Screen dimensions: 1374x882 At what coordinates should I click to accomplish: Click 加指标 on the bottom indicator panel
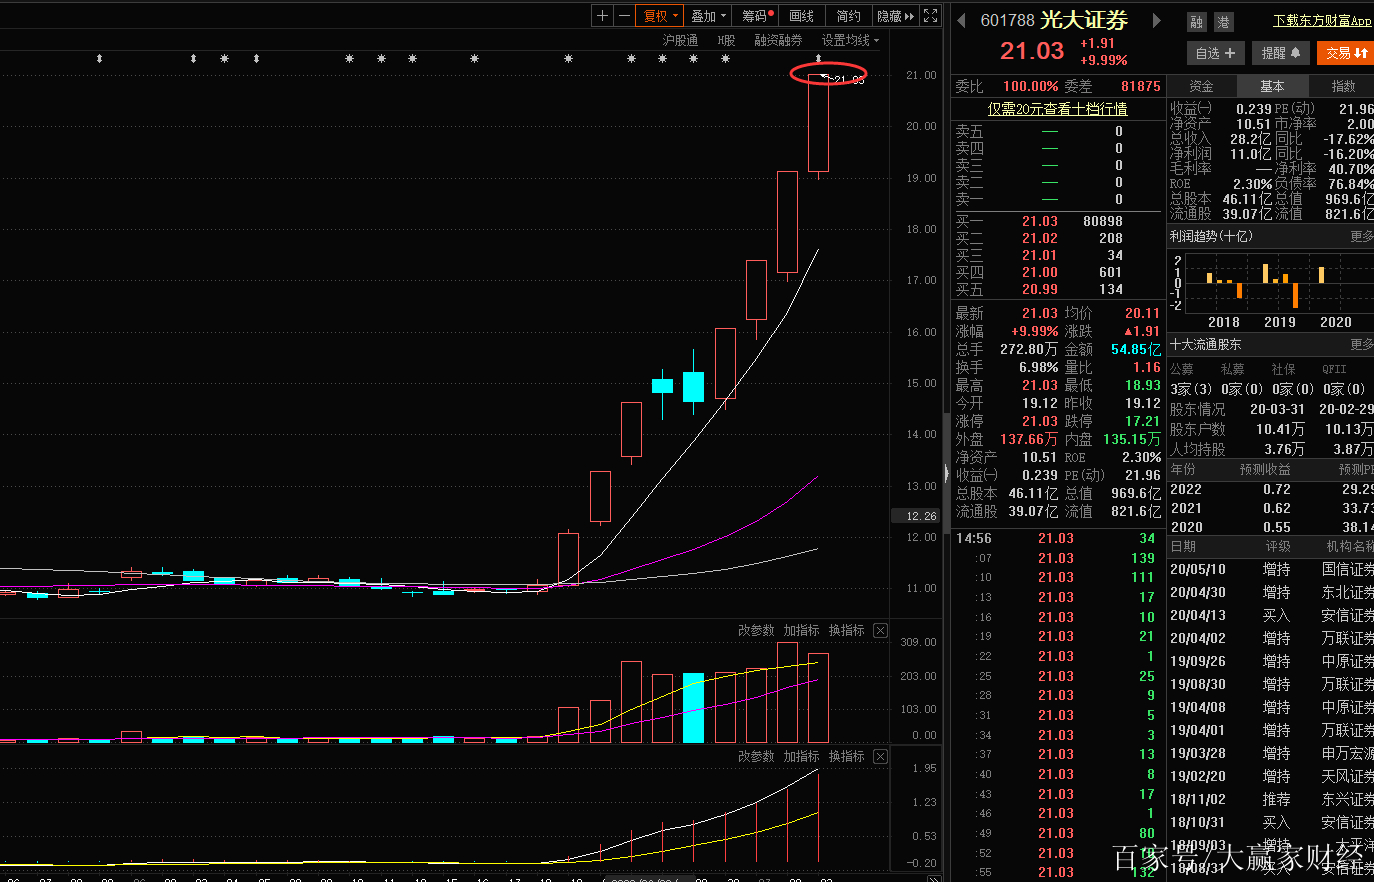coord(801,756)
